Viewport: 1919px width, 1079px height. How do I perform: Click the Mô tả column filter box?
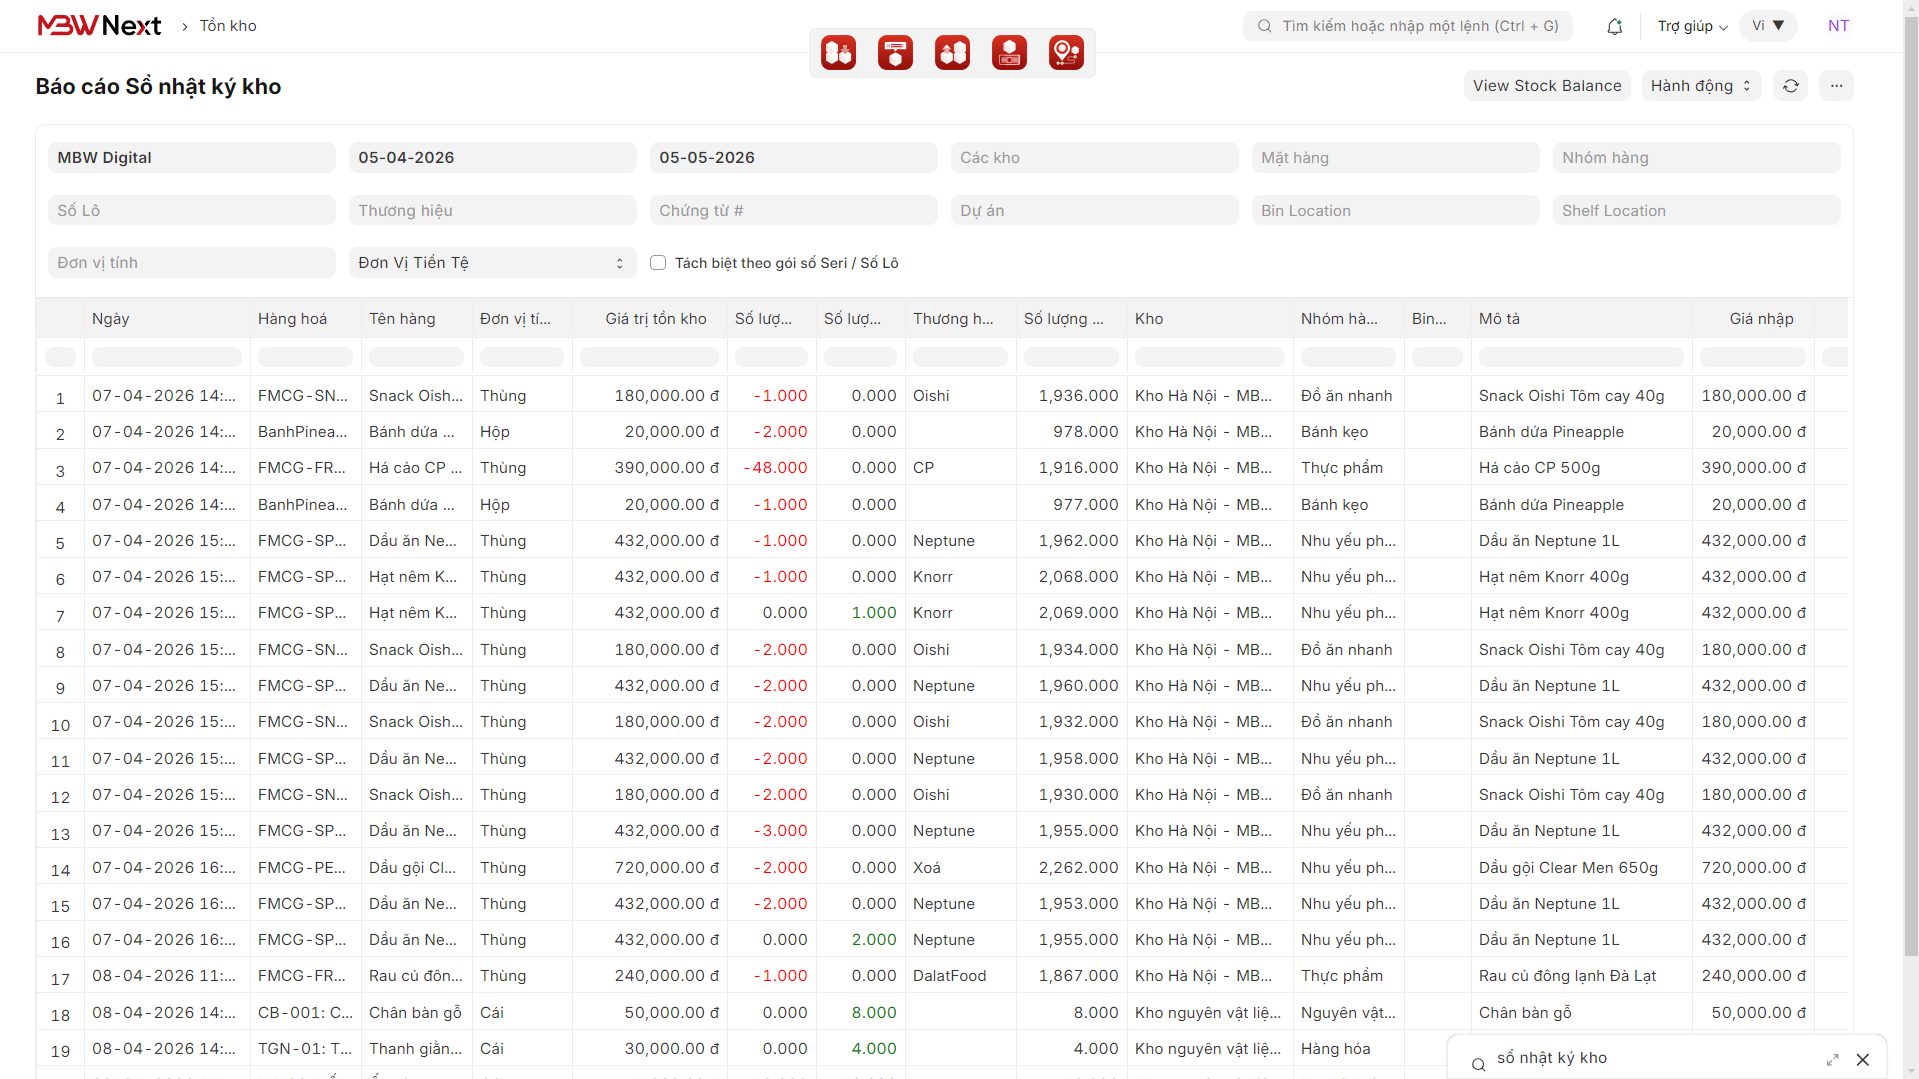[x=1581, y=357]
